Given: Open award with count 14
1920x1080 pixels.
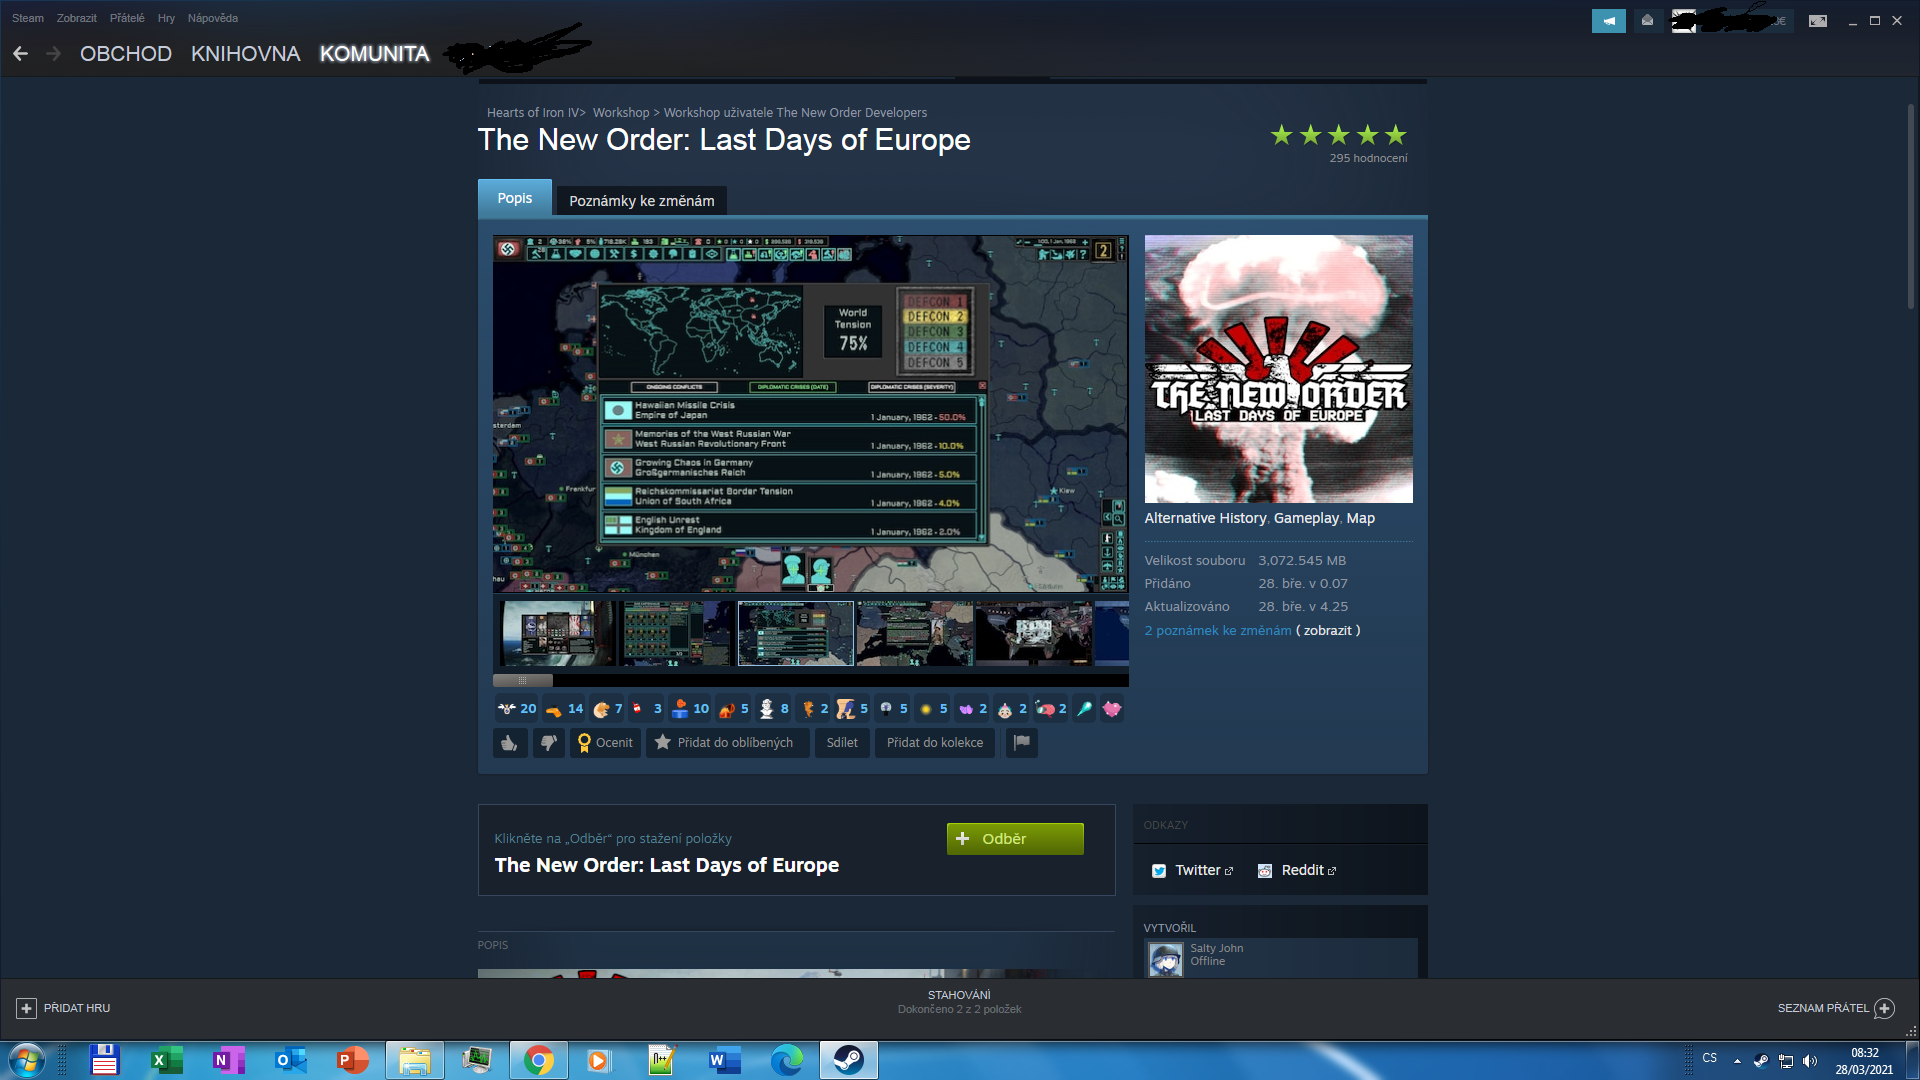Looking at the screenshot, I should [x=564, y=709].
